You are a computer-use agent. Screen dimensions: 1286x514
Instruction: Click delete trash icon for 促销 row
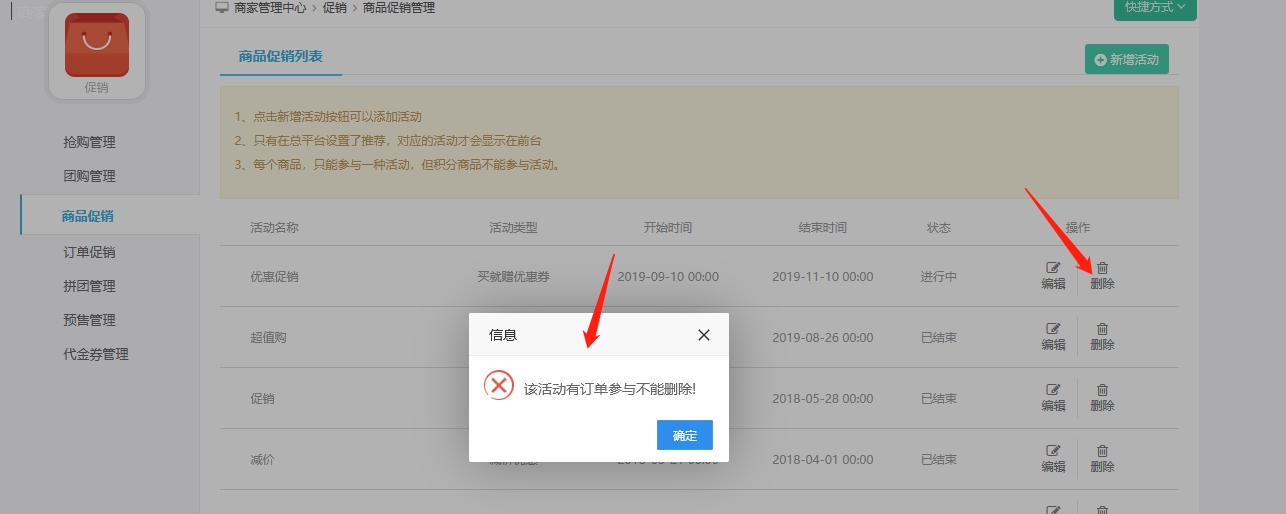(x=1102, y=390)
